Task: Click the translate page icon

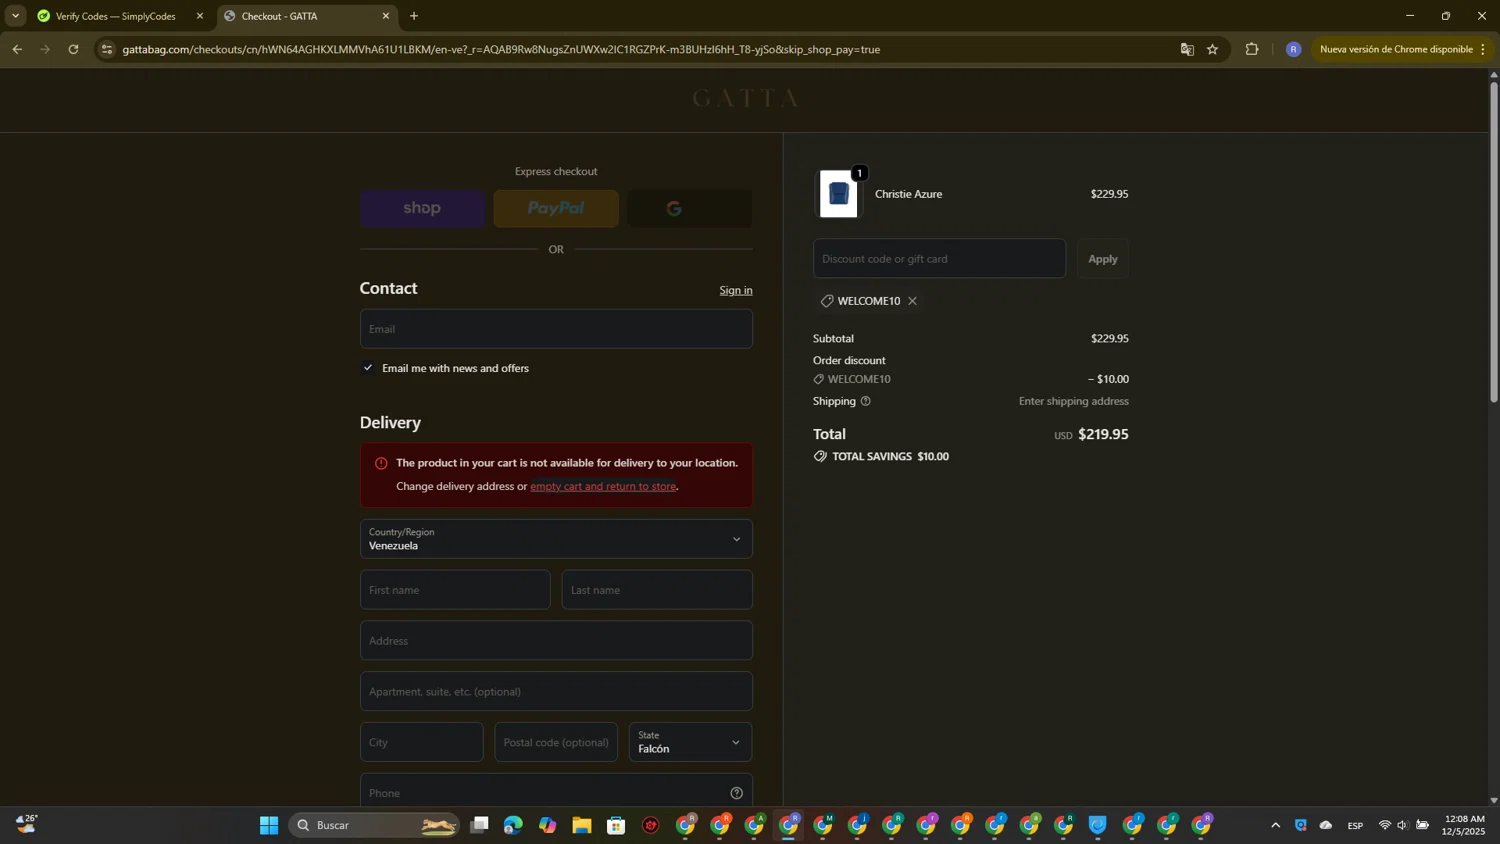Action: tap(1187, 49)
